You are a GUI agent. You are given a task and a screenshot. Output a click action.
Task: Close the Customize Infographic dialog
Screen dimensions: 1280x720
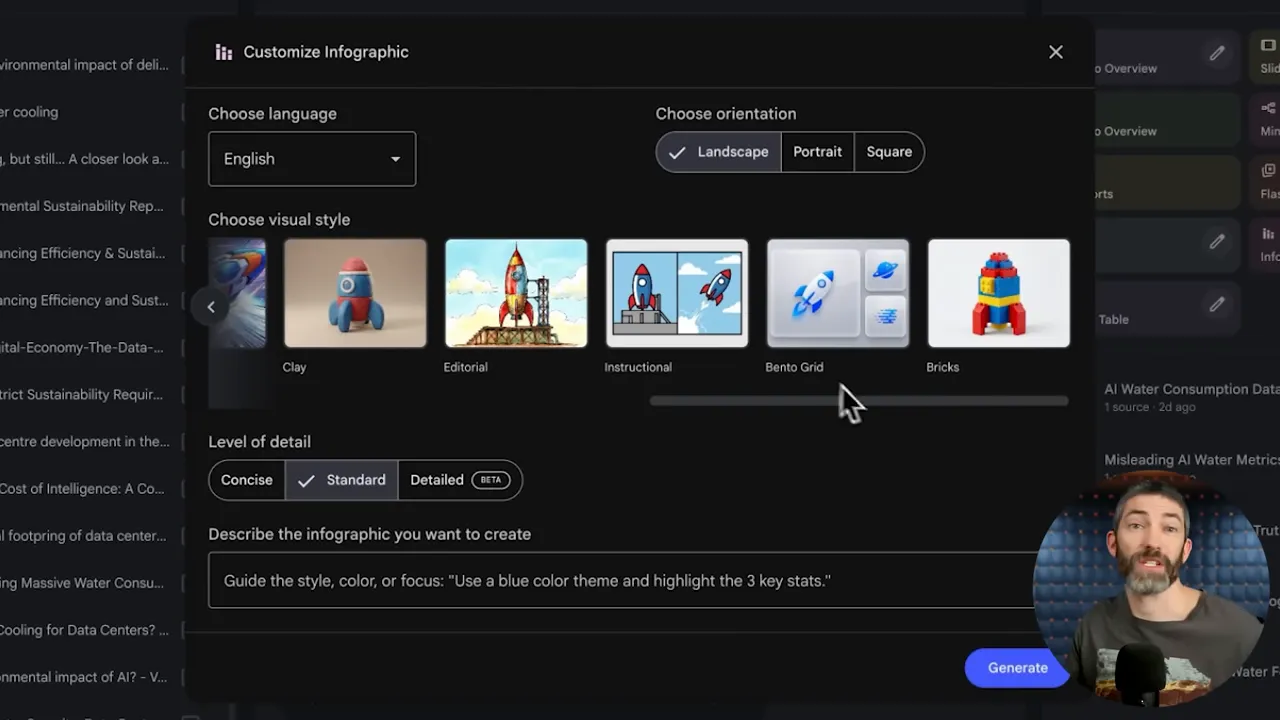click(1056, 52)
